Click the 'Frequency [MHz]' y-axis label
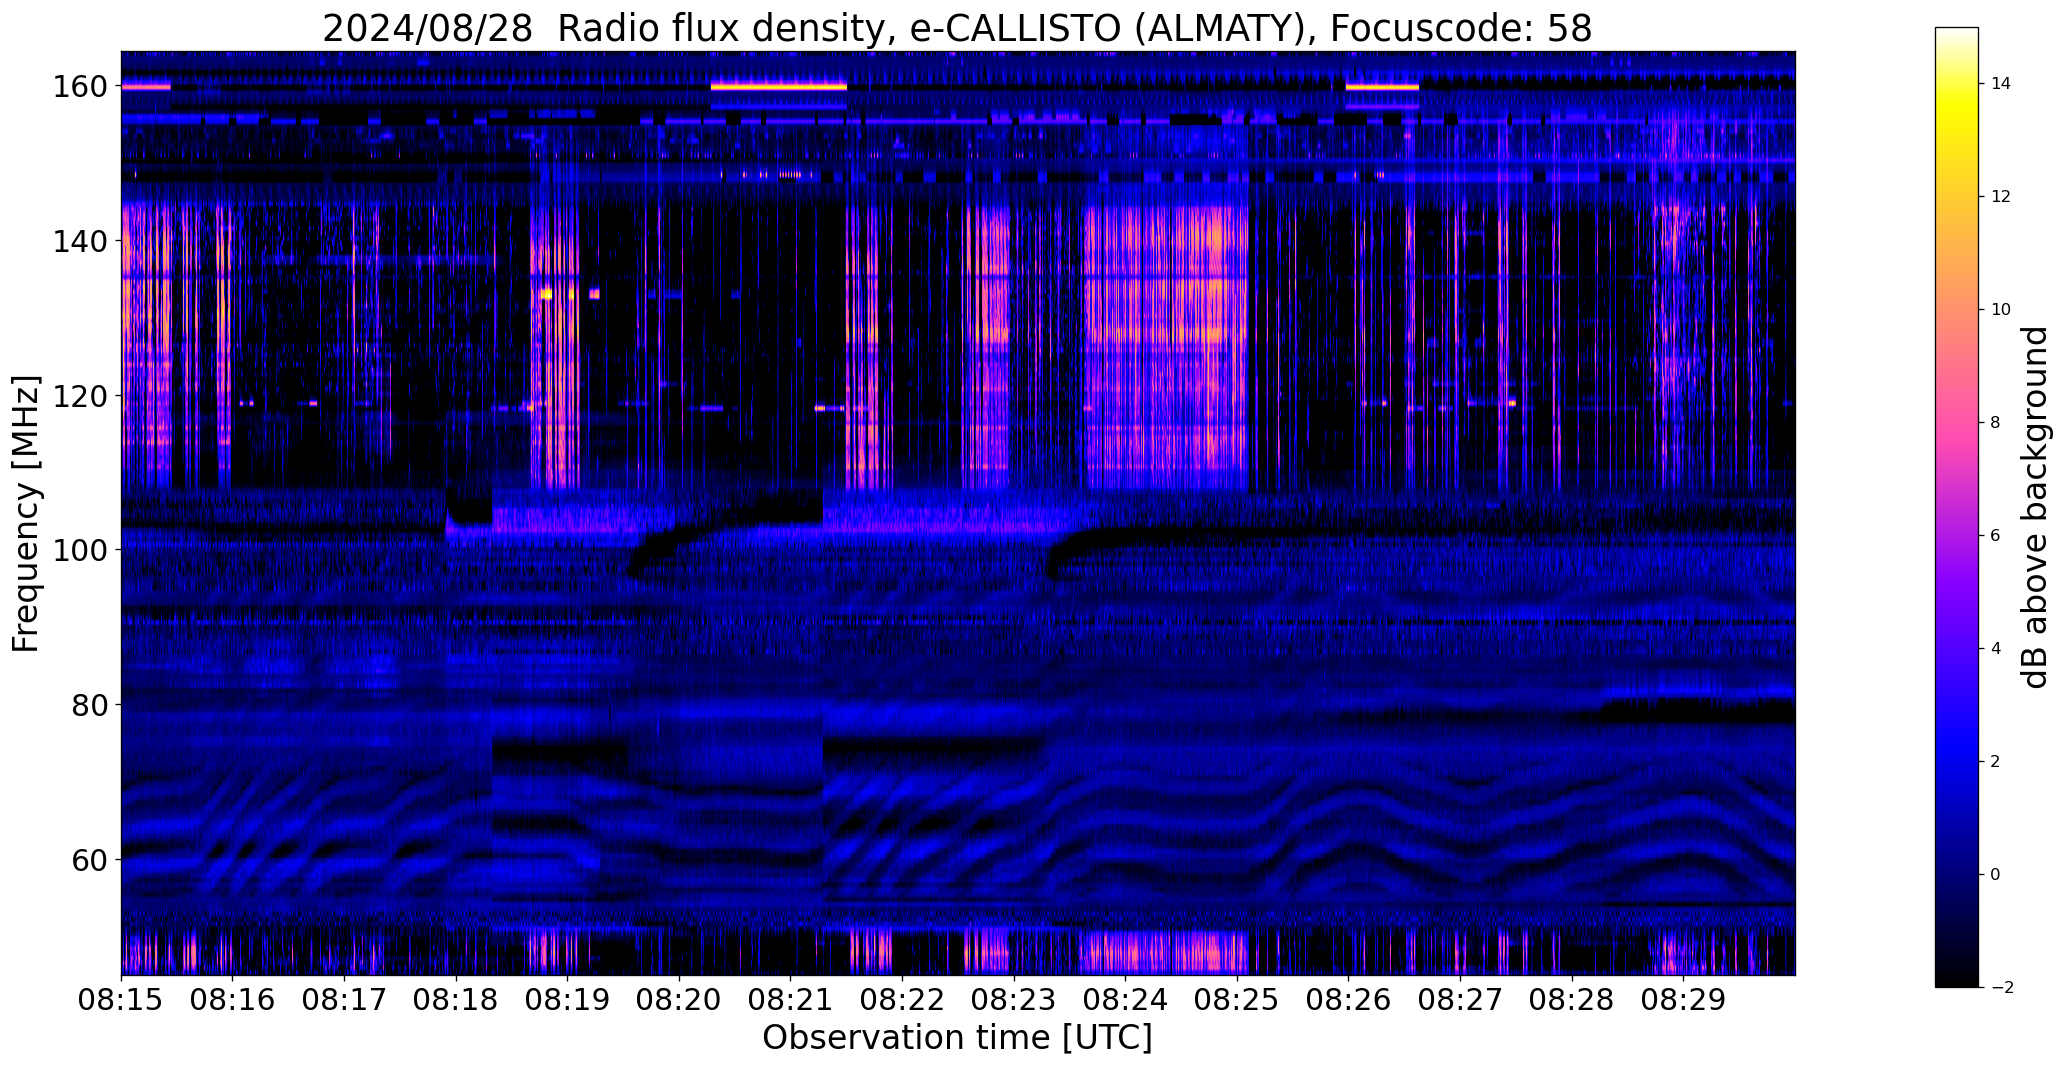Viewport: 2066px width, 1067px height. pyautogui.click(x=26, y=514)
